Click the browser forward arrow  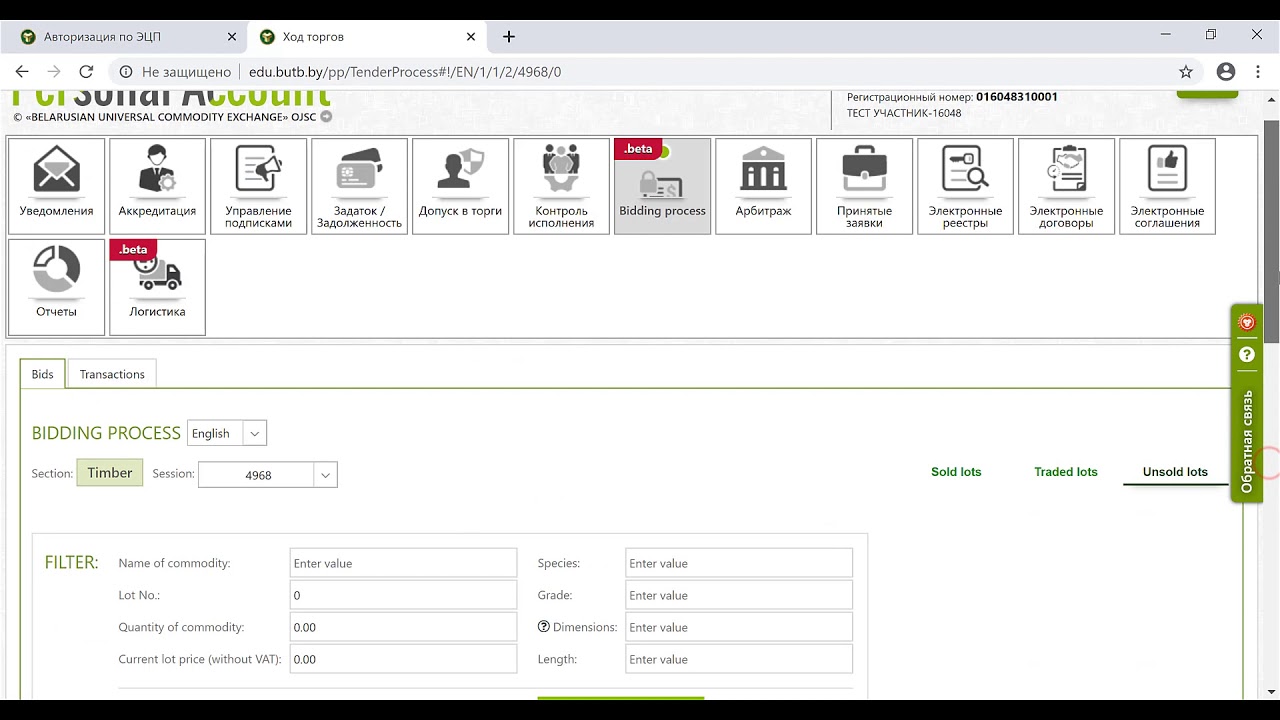(x=54, y=72)
